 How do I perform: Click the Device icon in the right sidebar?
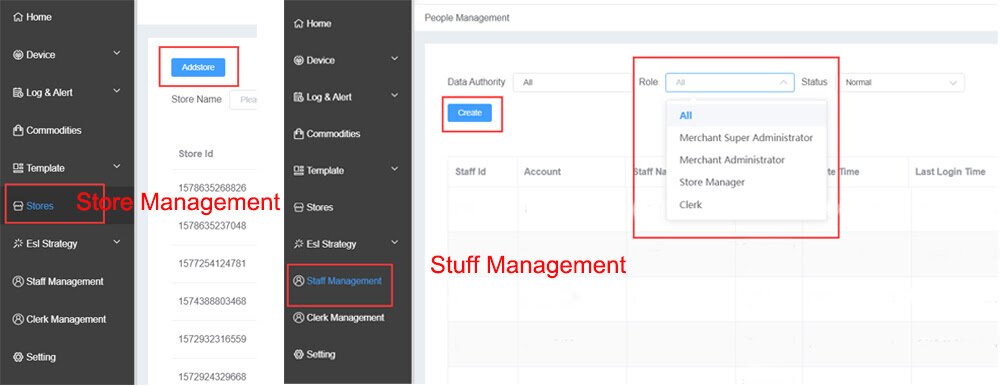click(298, 61)
